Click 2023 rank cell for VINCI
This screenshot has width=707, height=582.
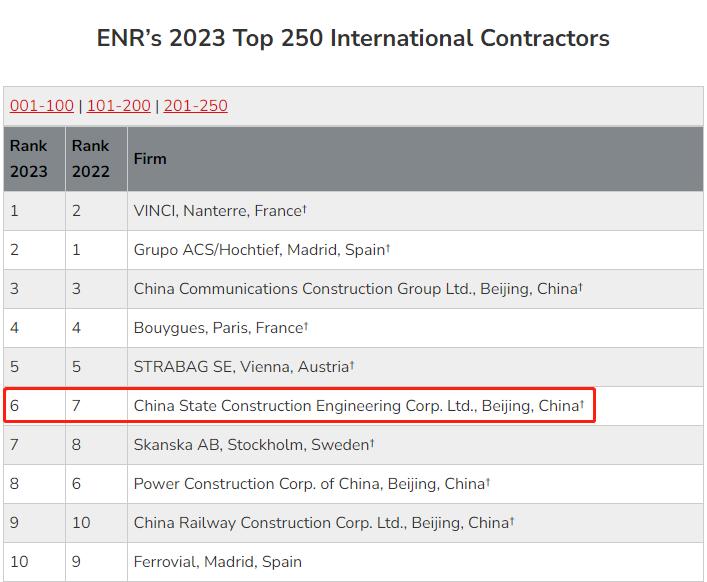click(x=15, y=211)
